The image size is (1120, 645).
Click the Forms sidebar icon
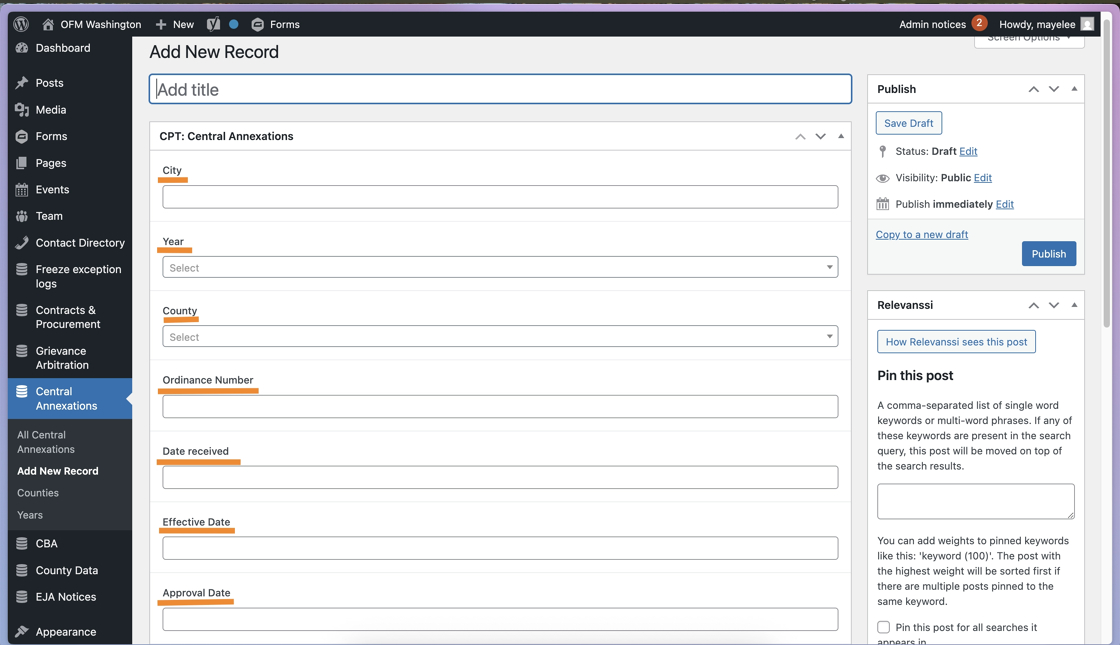[21, 136]
